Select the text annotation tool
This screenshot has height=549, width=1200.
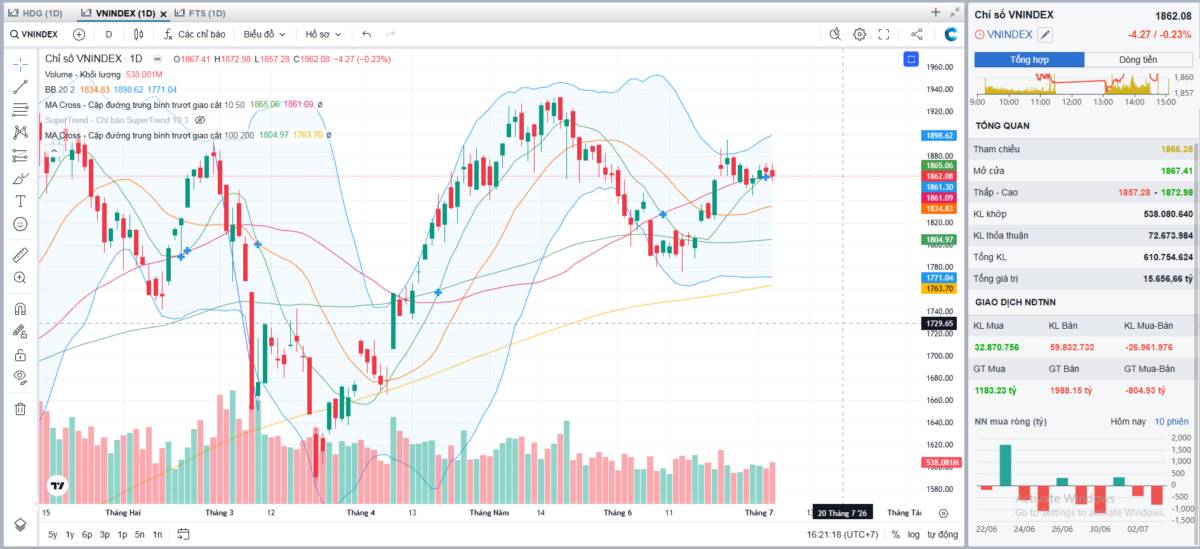(19, 201)
